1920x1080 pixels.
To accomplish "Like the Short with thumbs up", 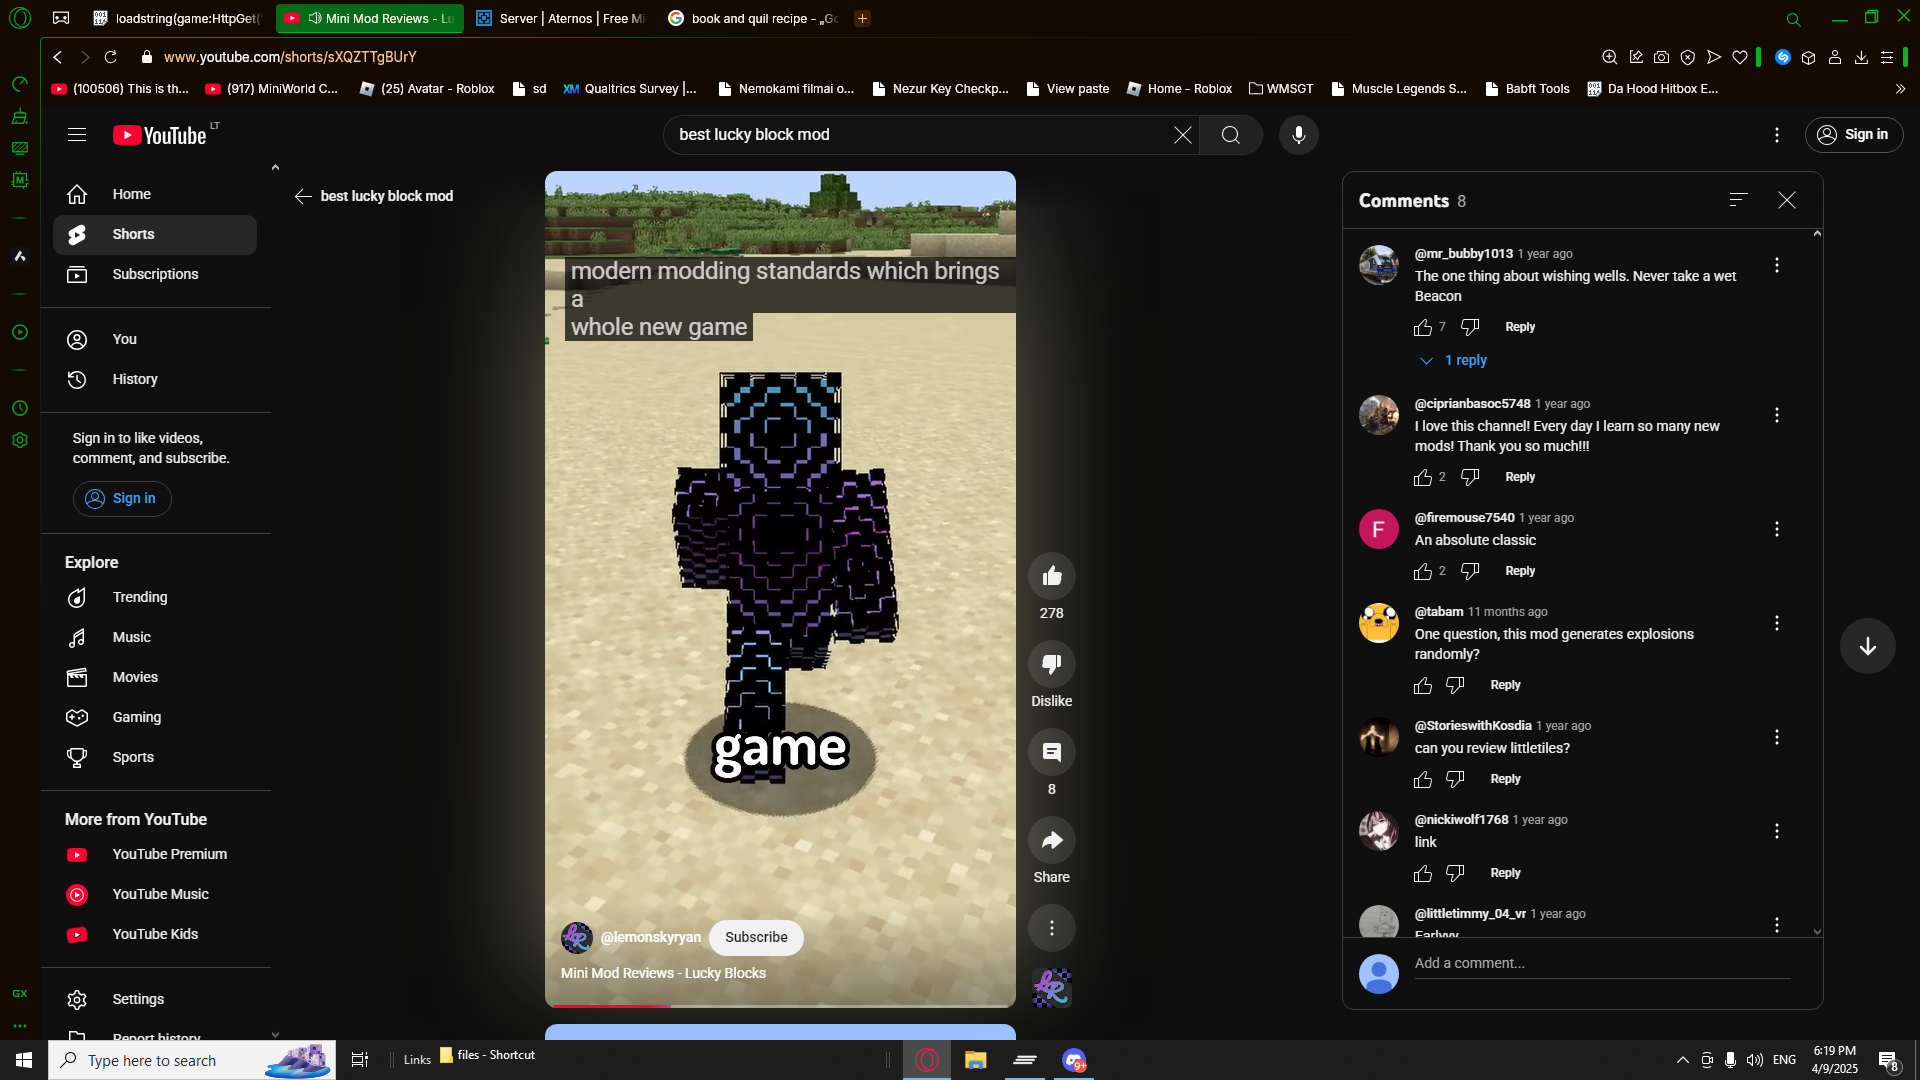I will click(1052, 576).
